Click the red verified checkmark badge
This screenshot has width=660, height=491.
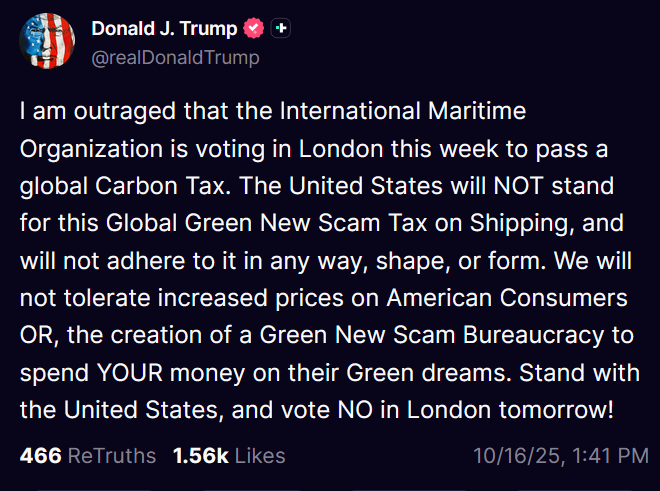click(x=255, y=30)
